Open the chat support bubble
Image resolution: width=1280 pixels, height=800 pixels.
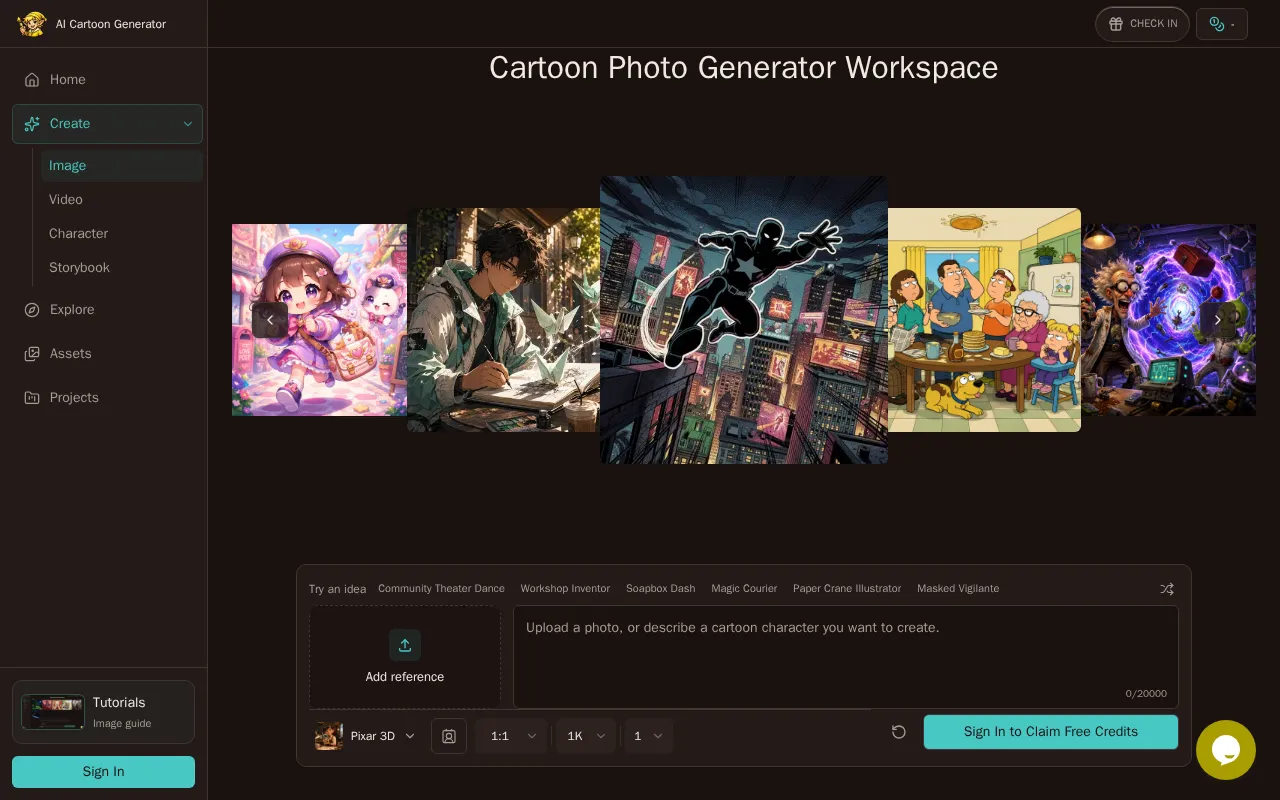pos(1226,750)
